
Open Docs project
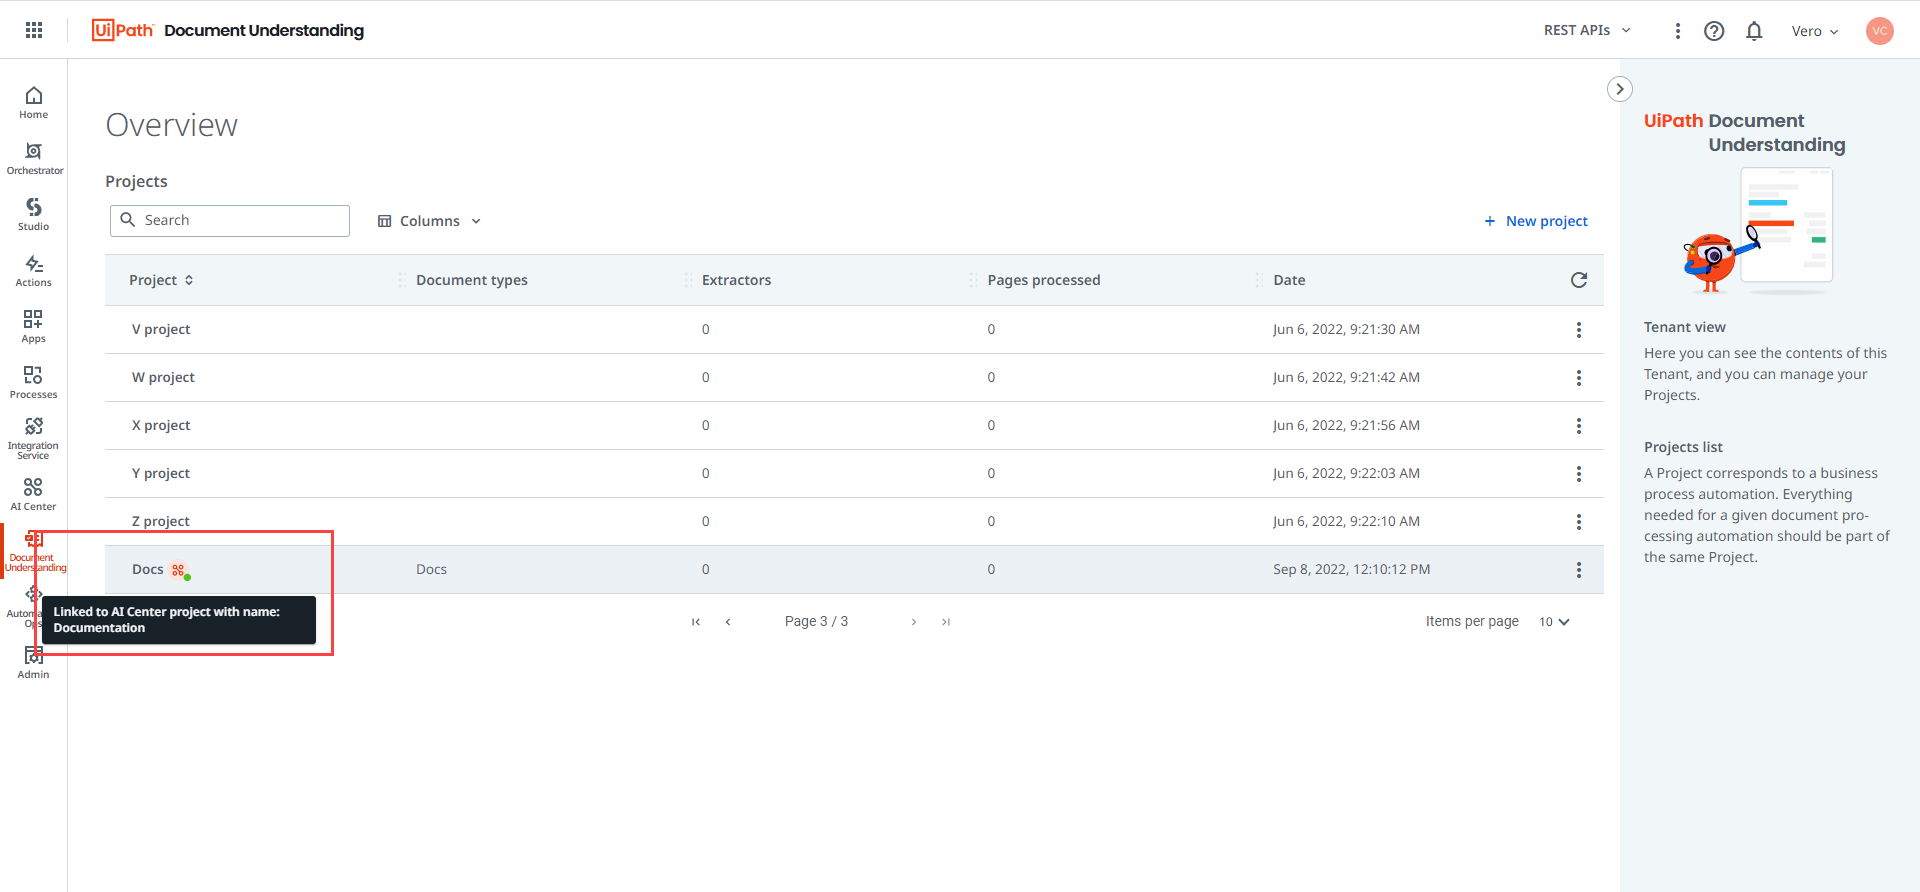[148, 569]
